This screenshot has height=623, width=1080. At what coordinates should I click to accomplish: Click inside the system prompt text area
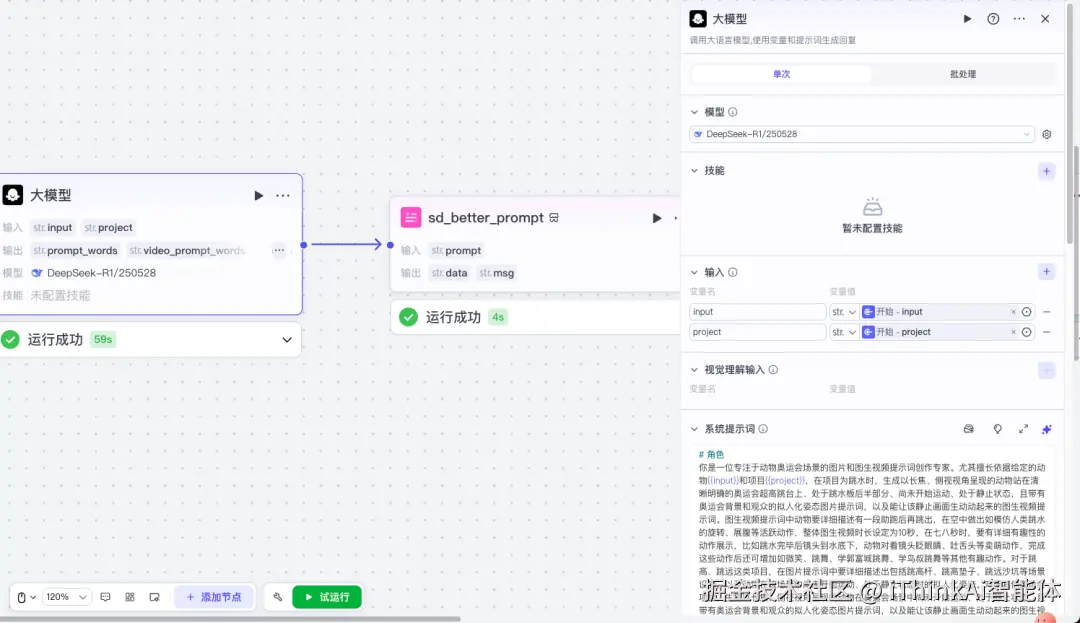pos(872,531)
